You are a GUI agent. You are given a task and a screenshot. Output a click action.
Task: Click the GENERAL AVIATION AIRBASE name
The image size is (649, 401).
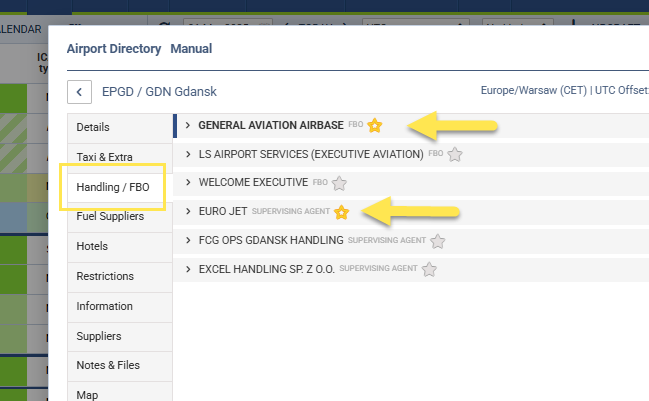[x=271, y=125]
